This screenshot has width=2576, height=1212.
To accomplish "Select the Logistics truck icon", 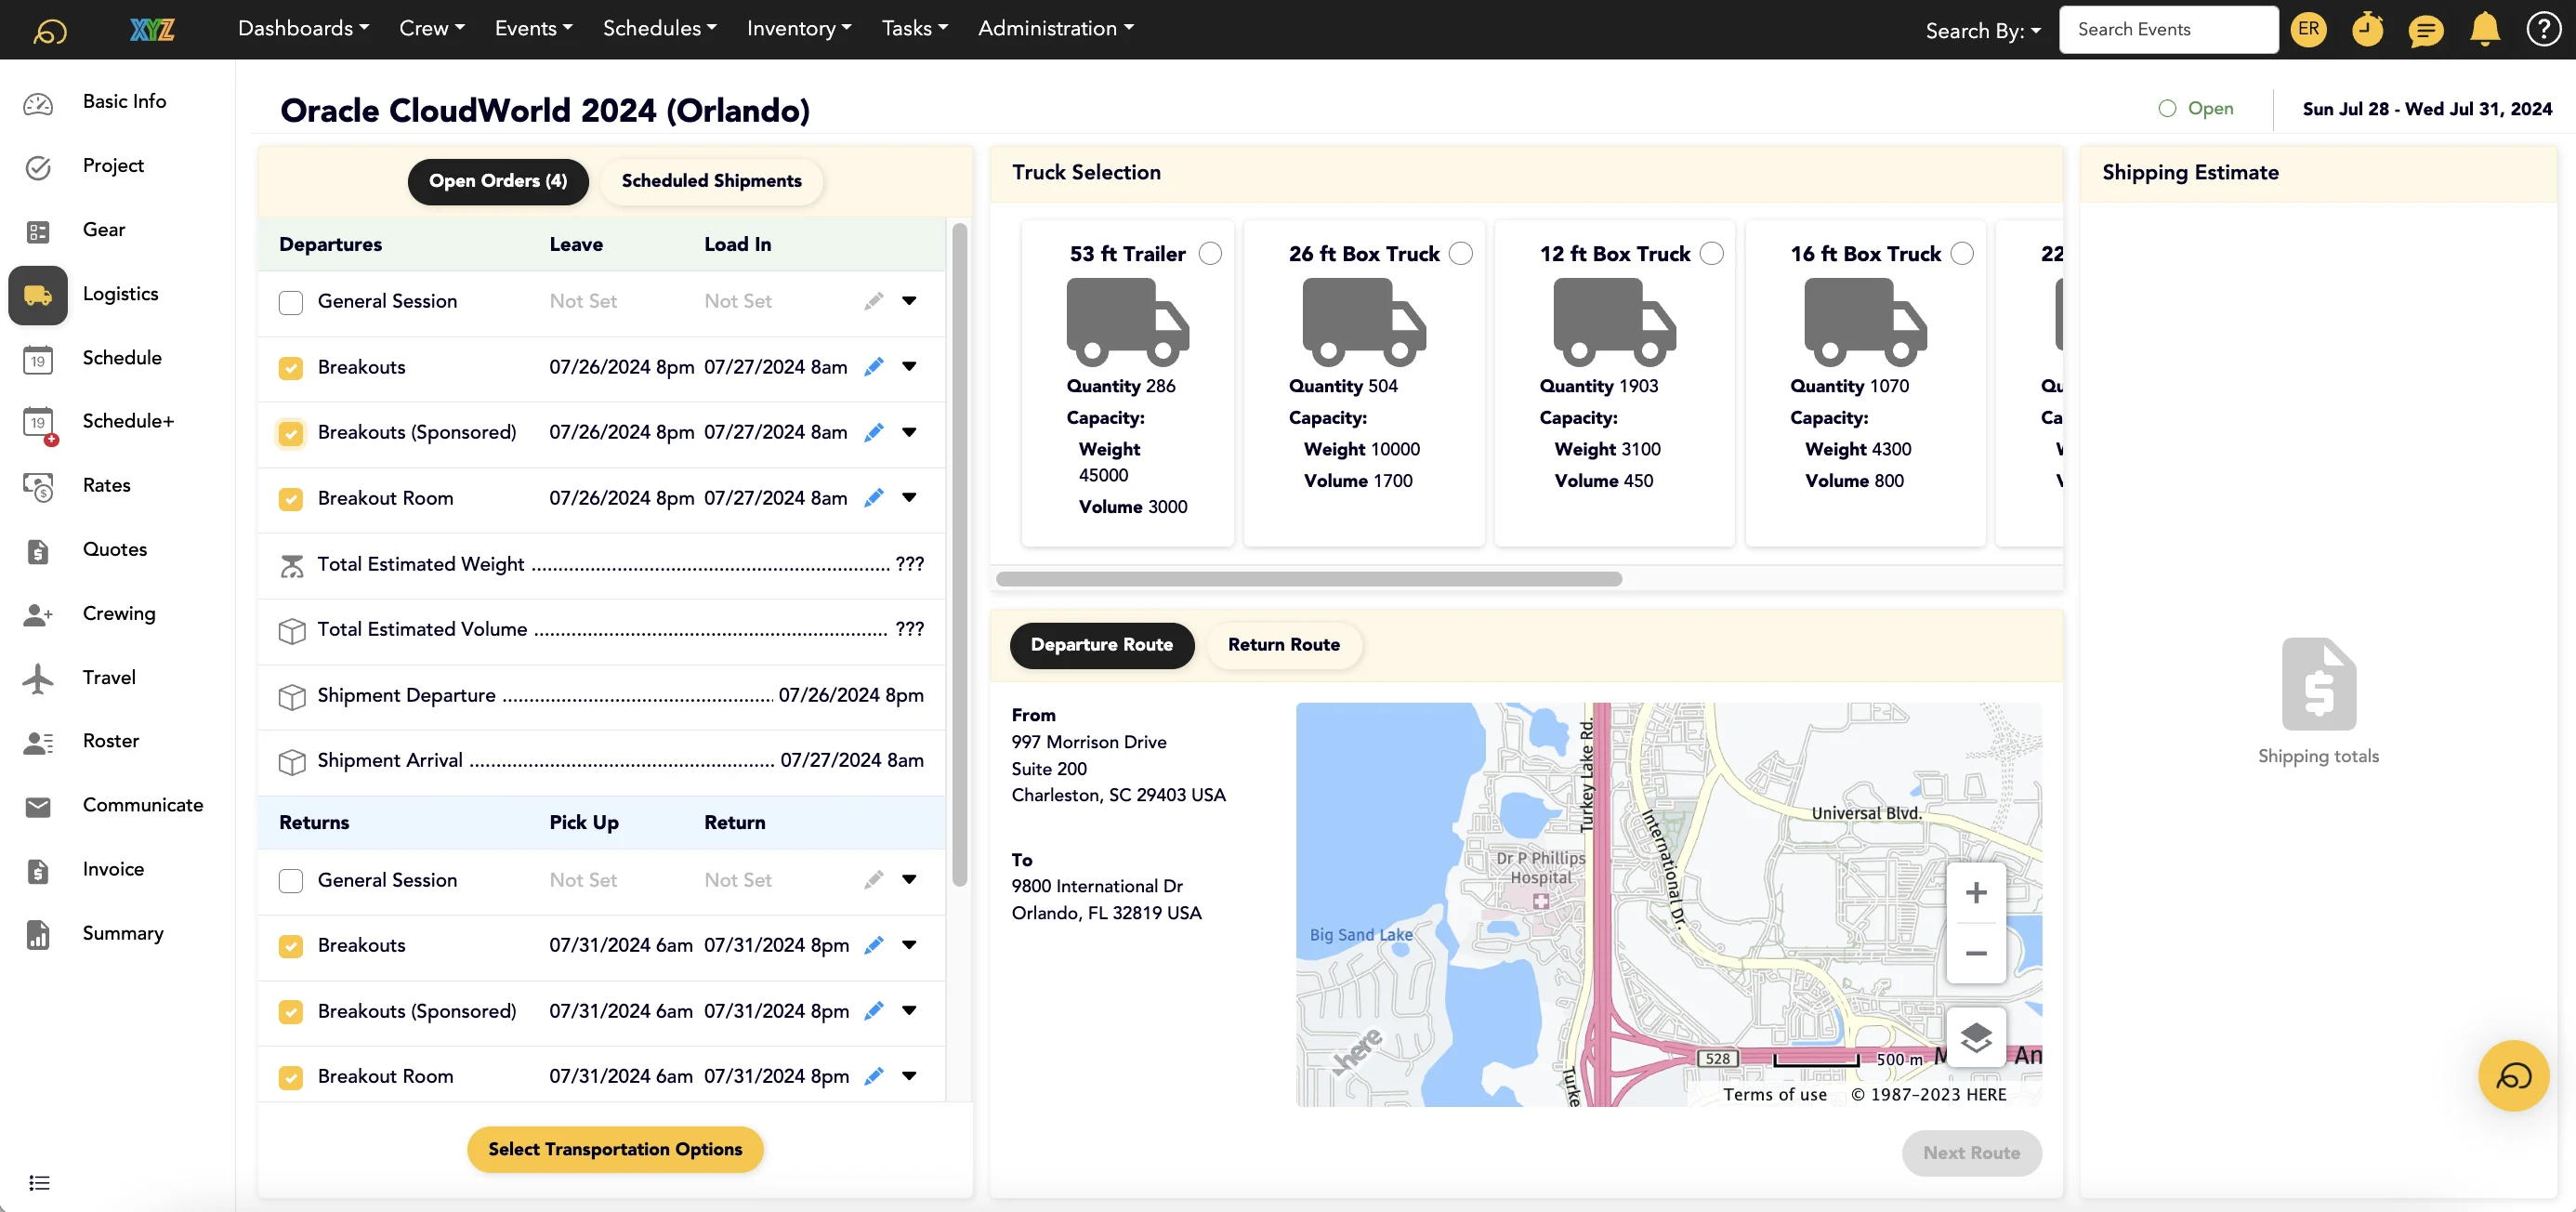I will pyautogui.click(x=38, y=295).
